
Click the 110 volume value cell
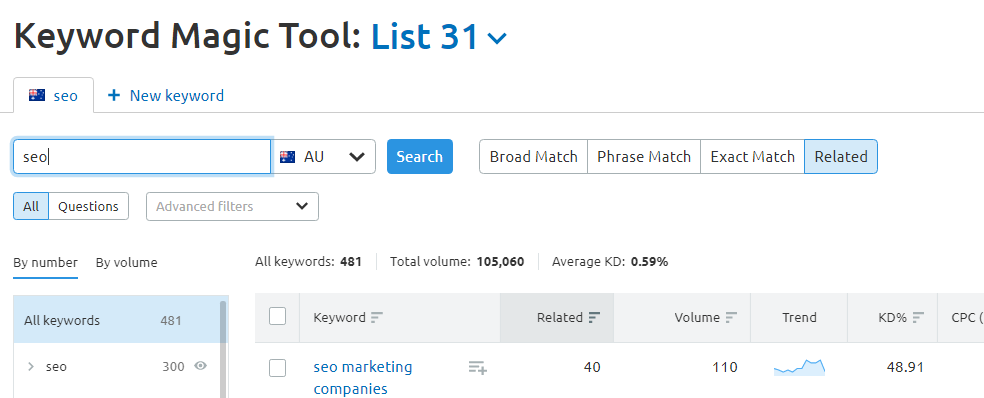pos(725,367)
